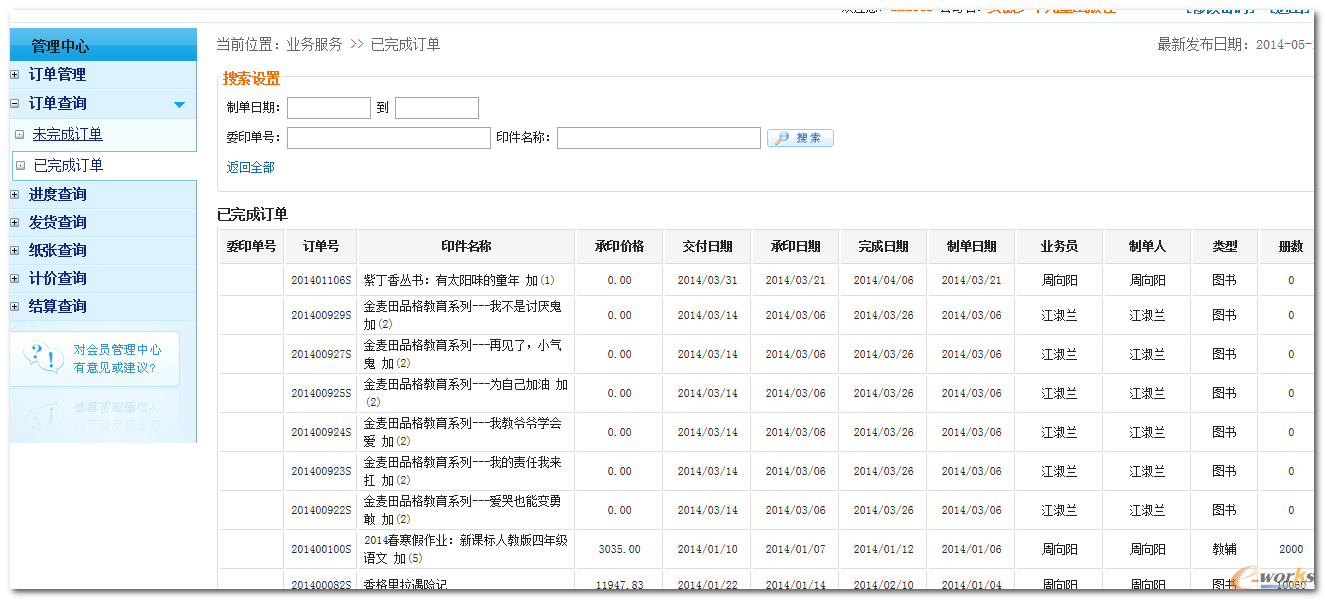1325x600 pixels.
Task: Focus the 印件名称 input field
Action: [x=659, y=138]
